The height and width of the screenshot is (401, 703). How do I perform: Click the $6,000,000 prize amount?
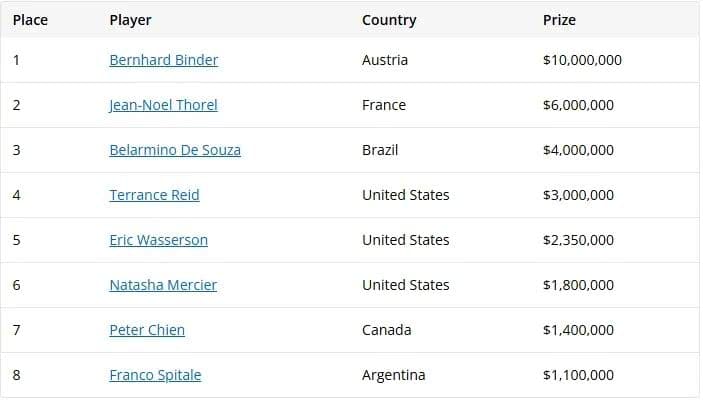[x=578, y=105]
